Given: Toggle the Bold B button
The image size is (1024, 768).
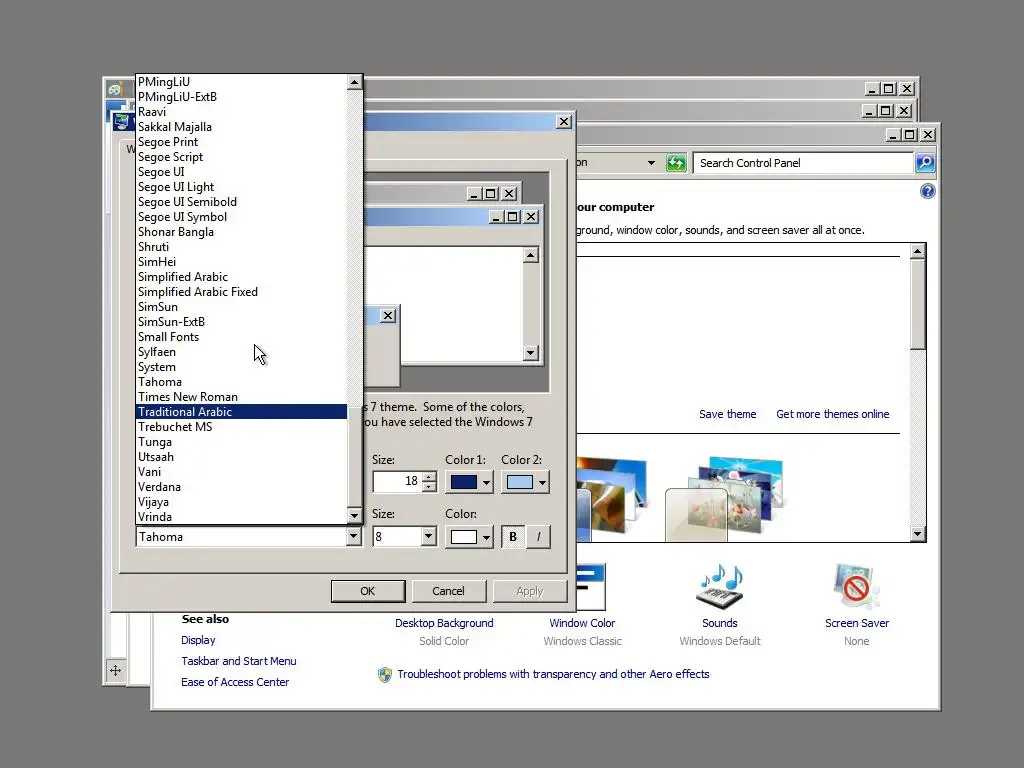Looking at the screenshot, I should coord(513,537).
